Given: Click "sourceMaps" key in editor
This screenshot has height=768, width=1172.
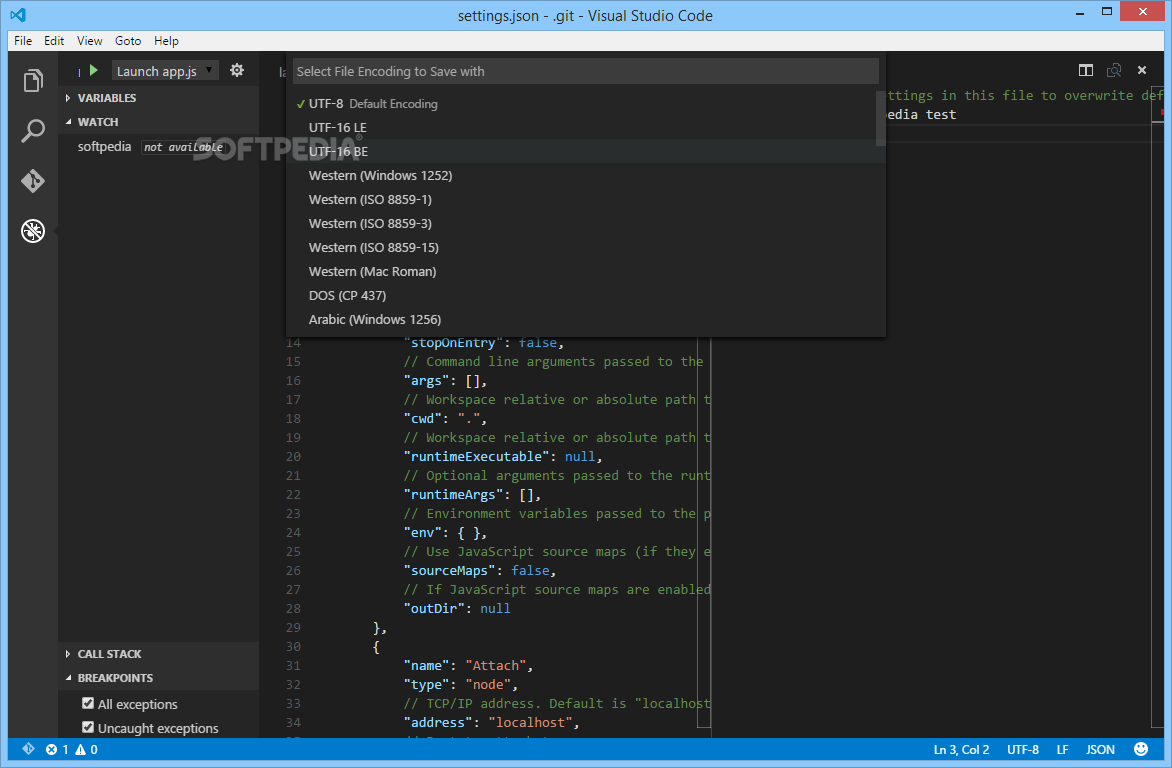Looking at the screenshot, I should [450, 571].
